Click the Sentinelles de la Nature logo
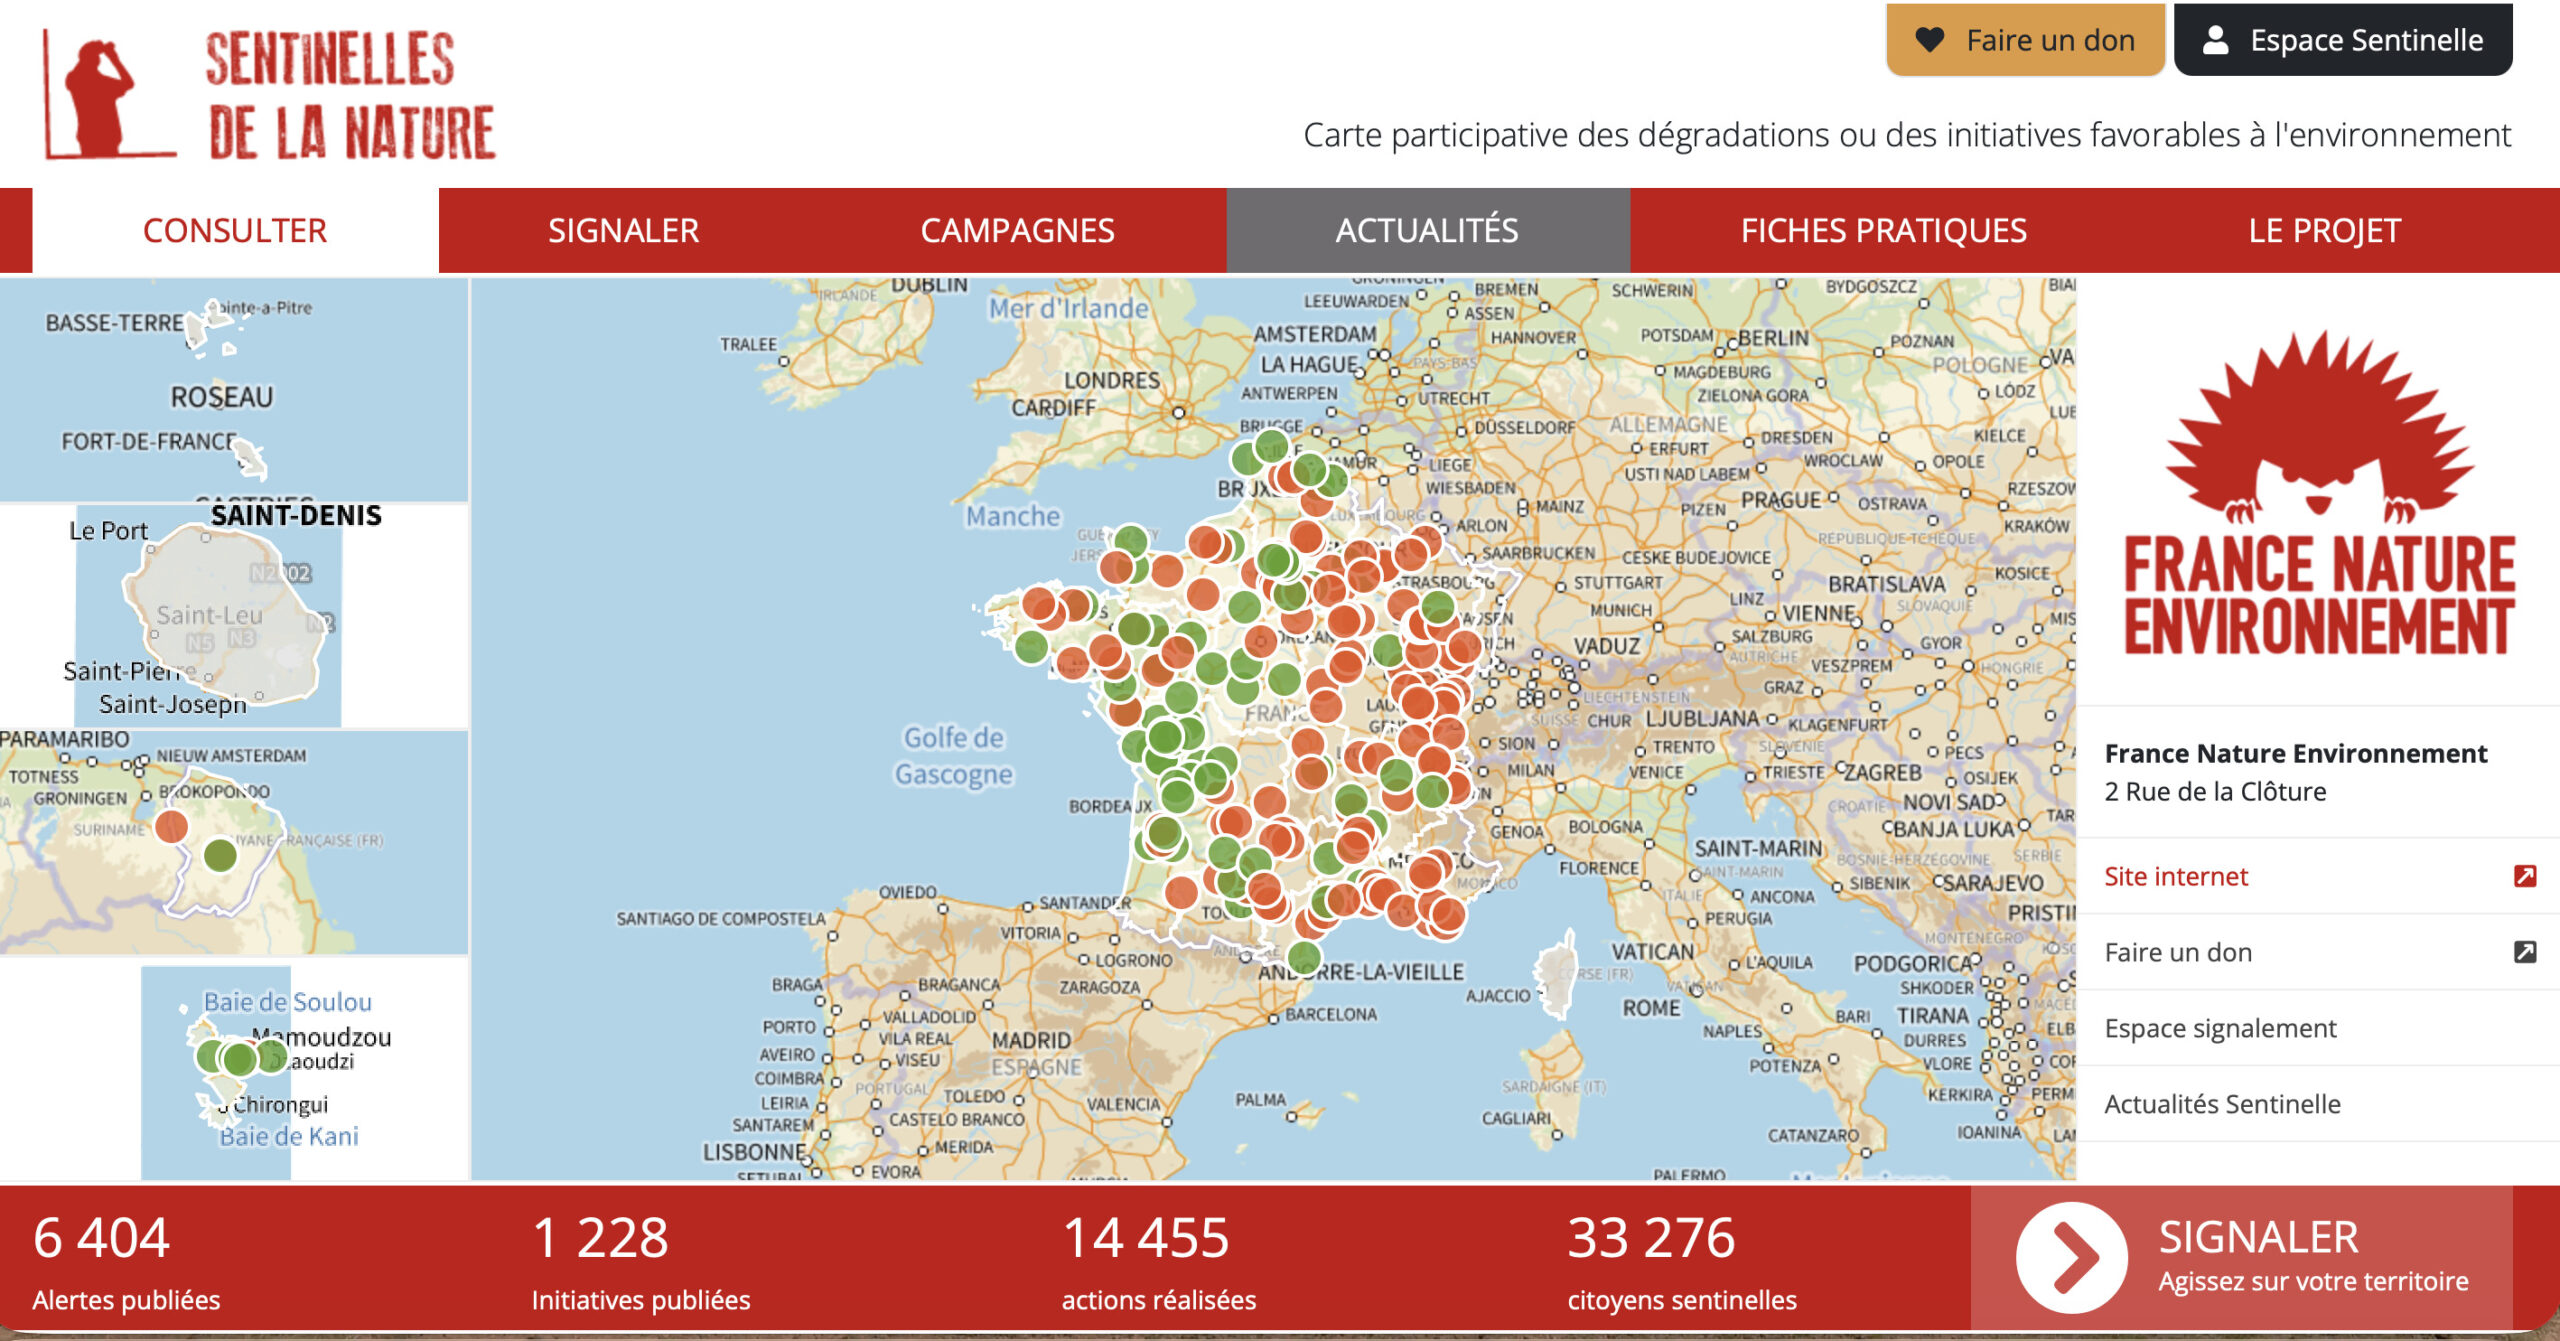This screenshot has height=1341, width=2560. (x=269, y=94)
